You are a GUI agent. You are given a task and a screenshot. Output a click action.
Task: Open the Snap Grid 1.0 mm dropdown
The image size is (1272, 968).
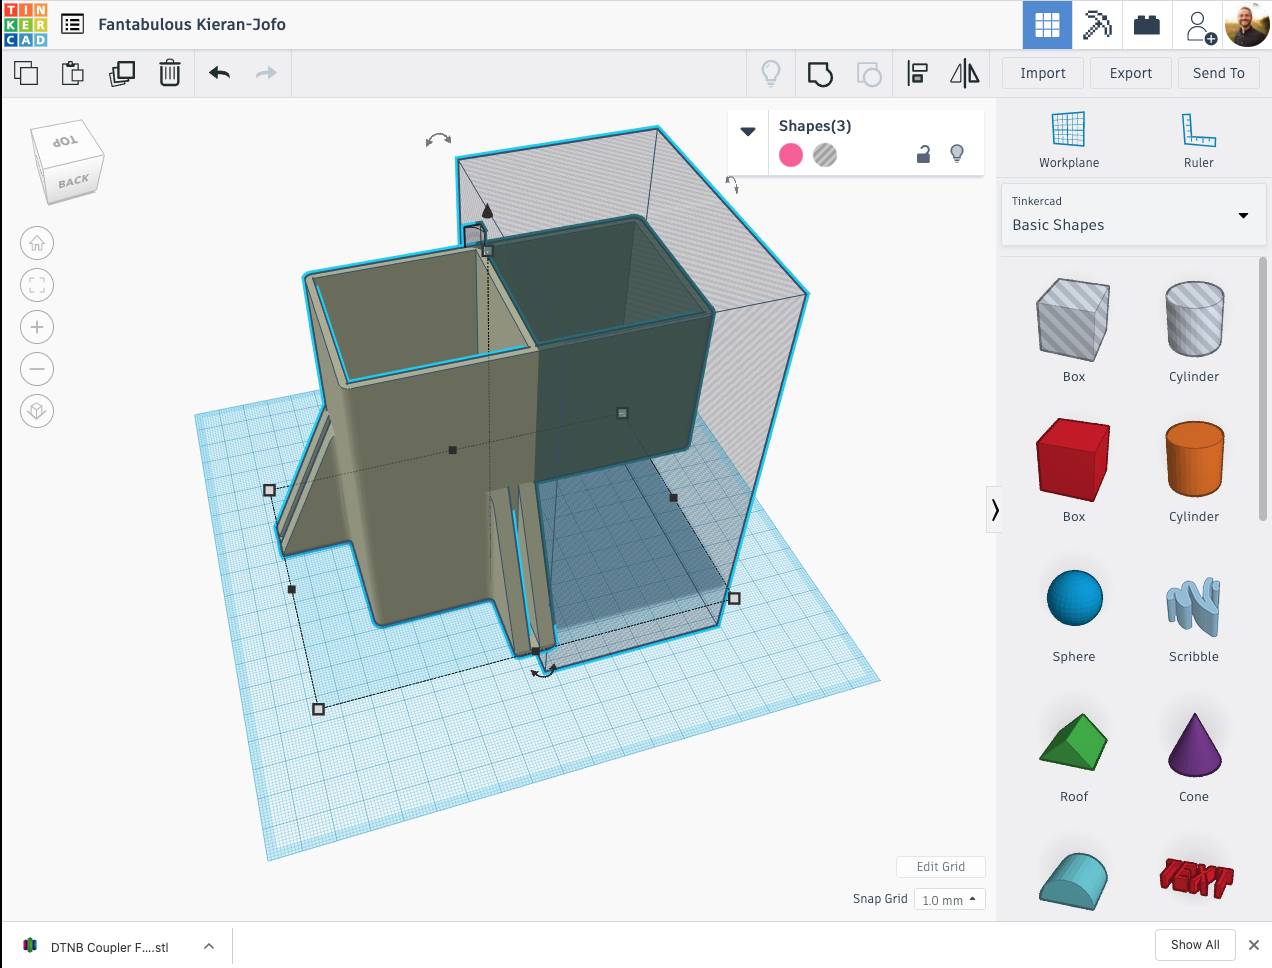[x=949, y=900]
